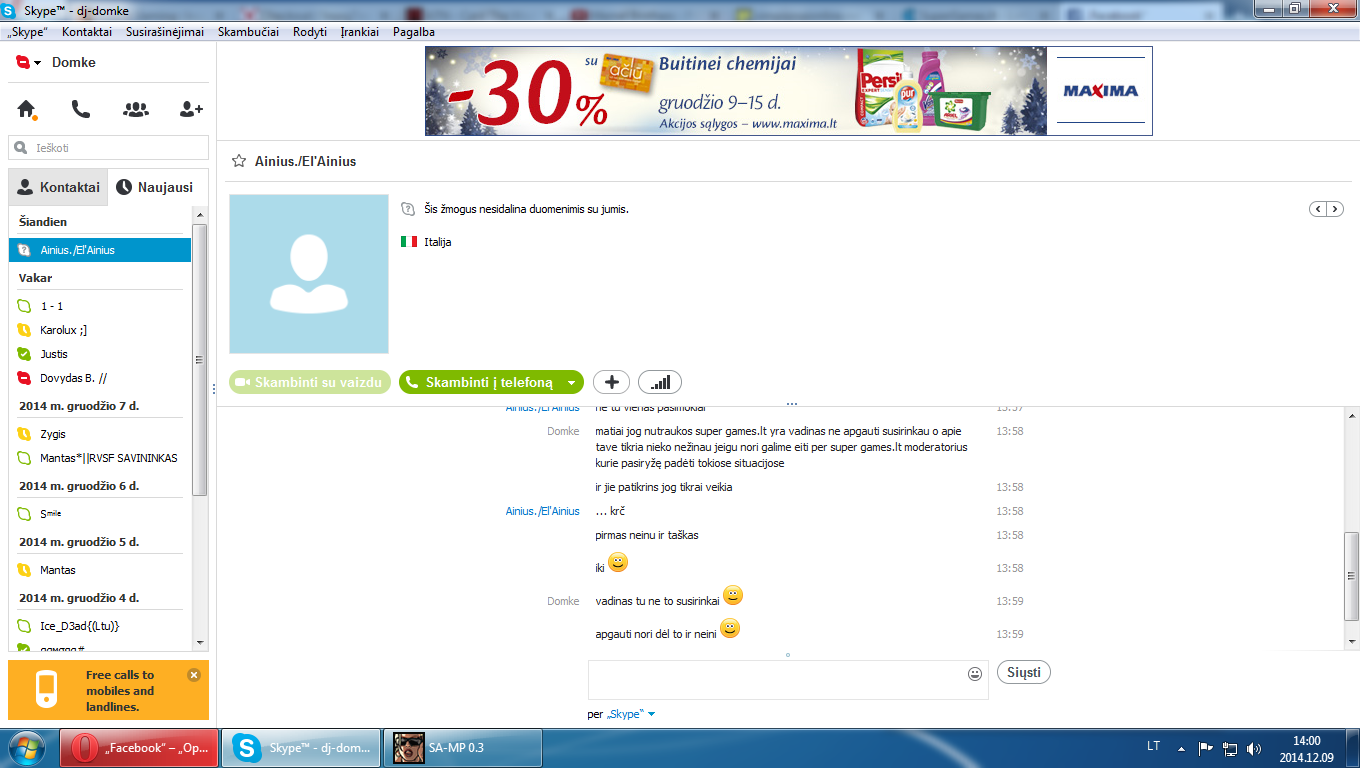This screenshot has height=768, width=1360.
Task: Click status icon next to Justis
Action: click(25, 354)
